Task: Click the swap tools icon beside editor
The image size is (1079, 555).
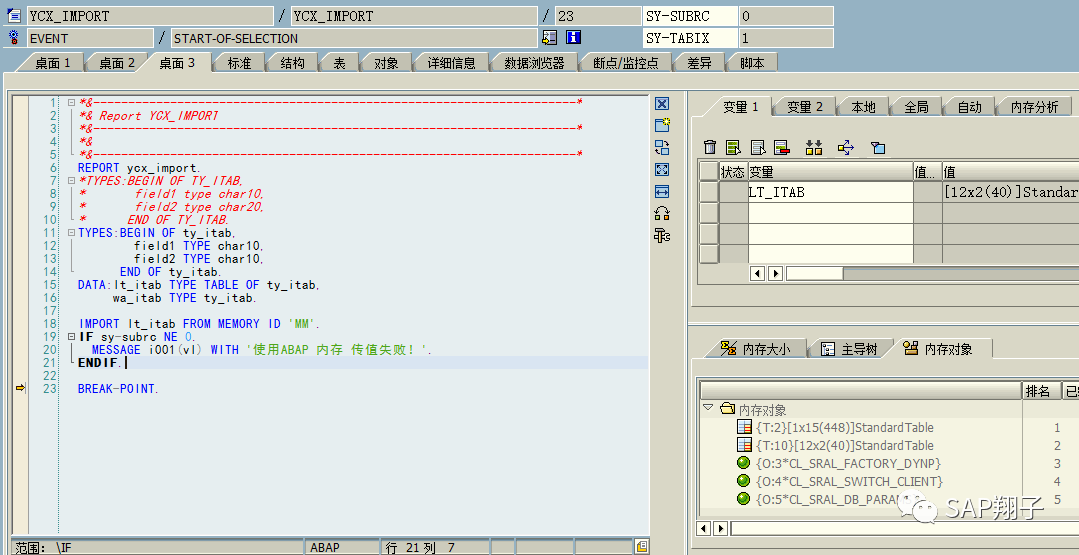Action: click(662, 213)
